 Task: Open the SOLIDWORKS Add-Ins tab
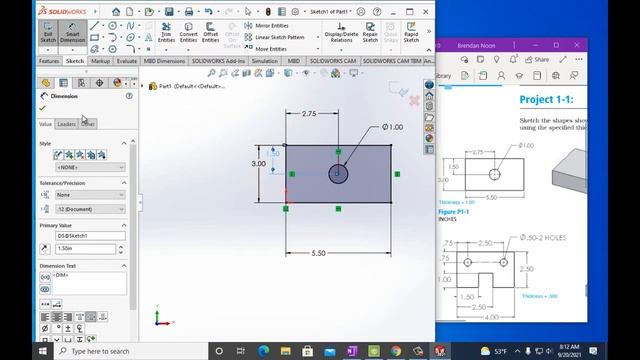(218, 61)
